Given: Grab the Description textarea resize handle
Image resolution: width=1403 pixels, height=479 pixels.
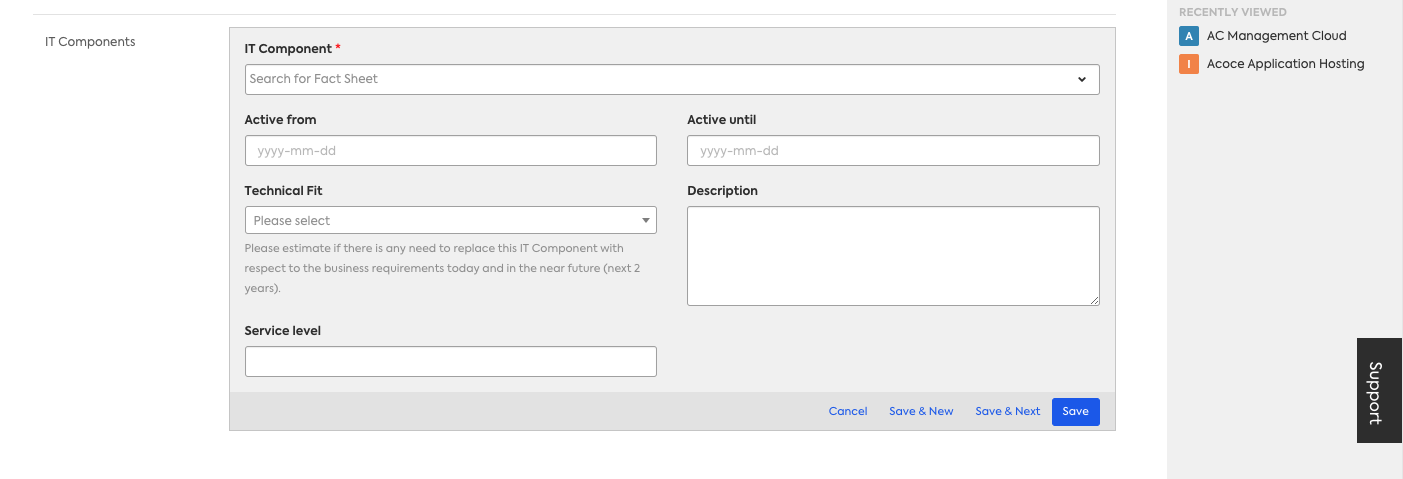Looking at the screenshot, I should point(1094,300).
